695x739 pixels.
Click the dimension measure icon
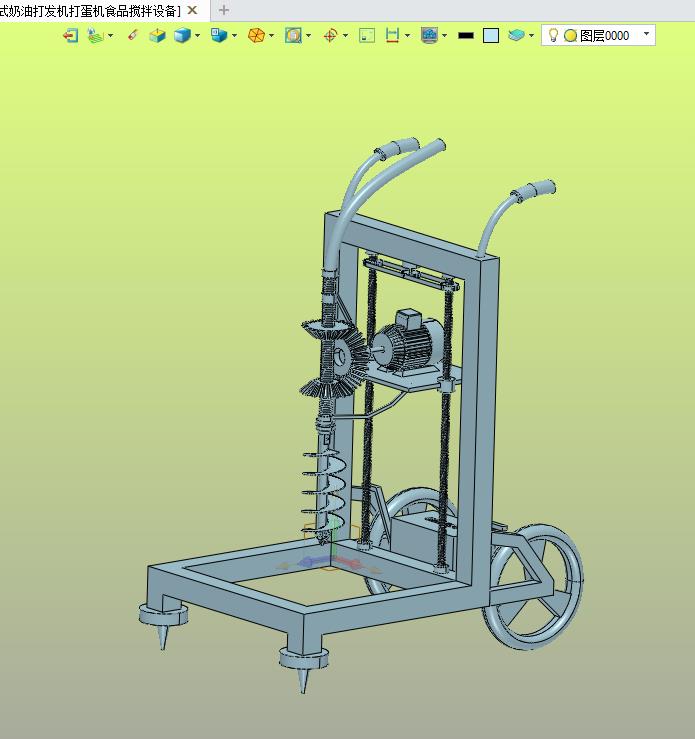pyautogui.click(x=392, y=35)
